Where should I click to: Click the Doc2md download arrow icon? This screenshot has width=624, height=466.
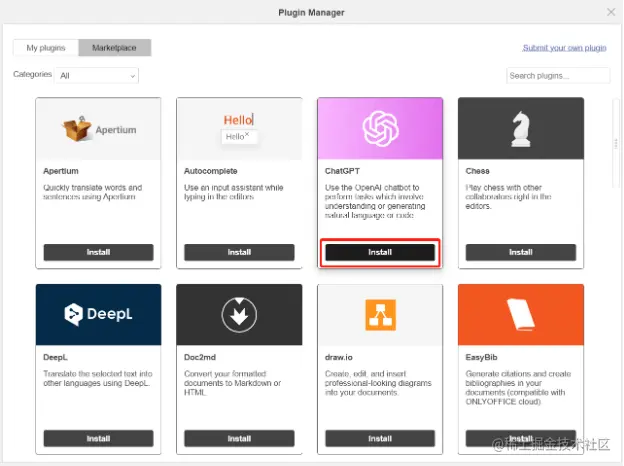coord(239,315)
